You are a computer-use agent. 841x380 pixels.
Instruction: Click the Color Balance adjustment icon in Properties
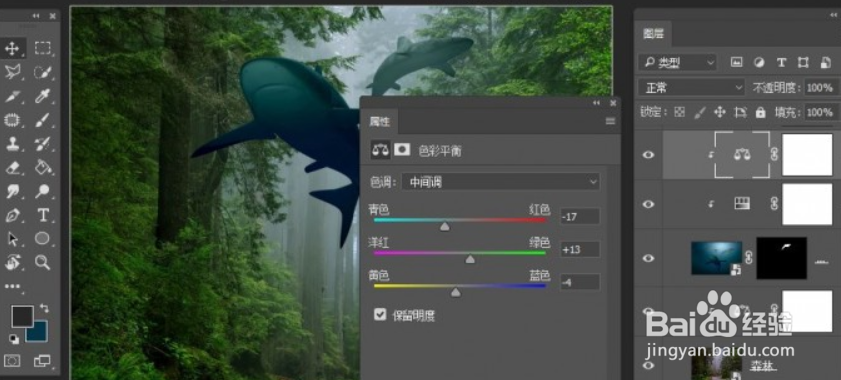click(x=380, y=151)
